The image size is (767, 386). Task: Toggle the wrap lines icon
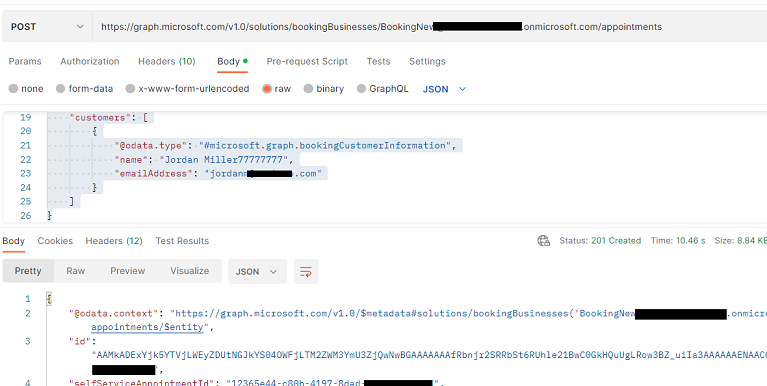(306, 272)
